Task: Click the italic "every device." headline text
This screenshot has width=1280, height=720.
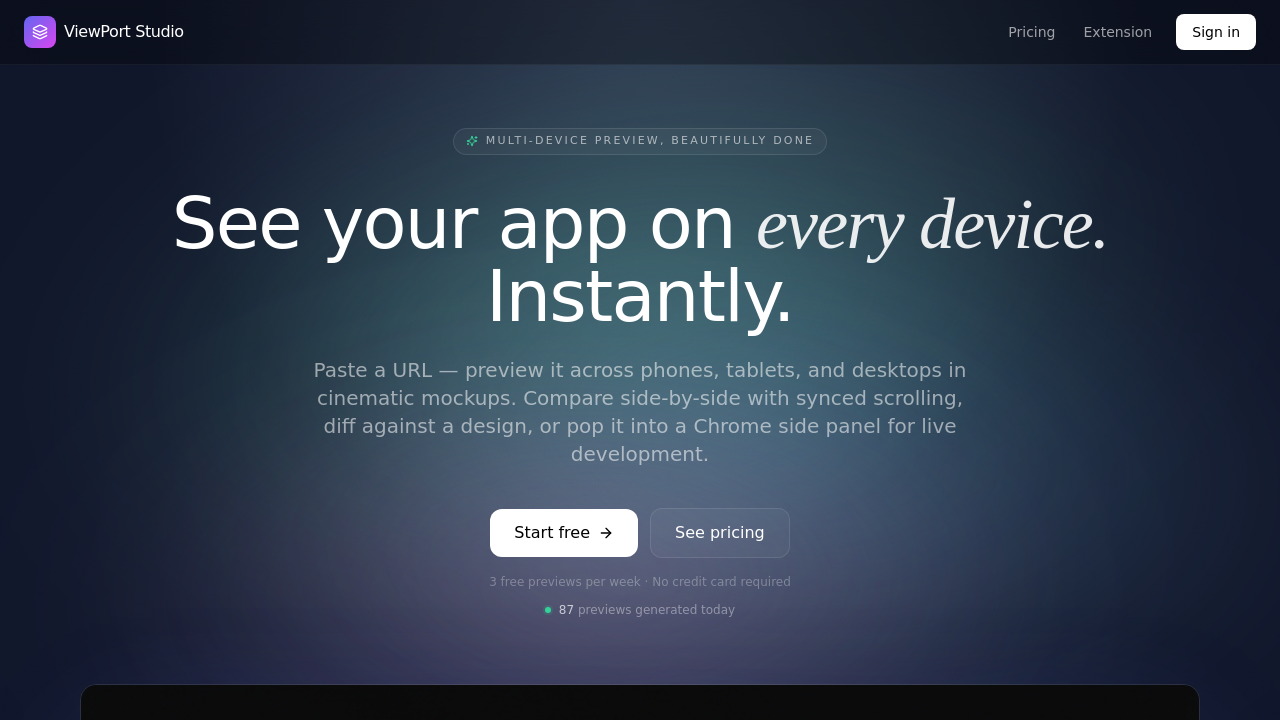Action: coord(932,224)
